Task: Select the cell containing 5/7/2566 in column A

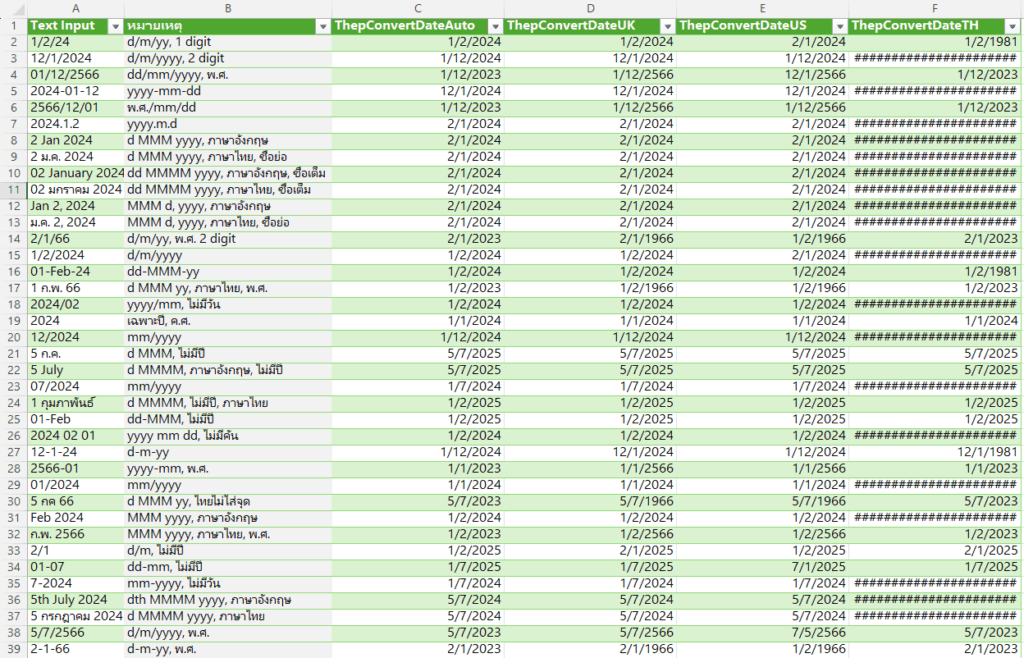Action: [x=76, y=633]
